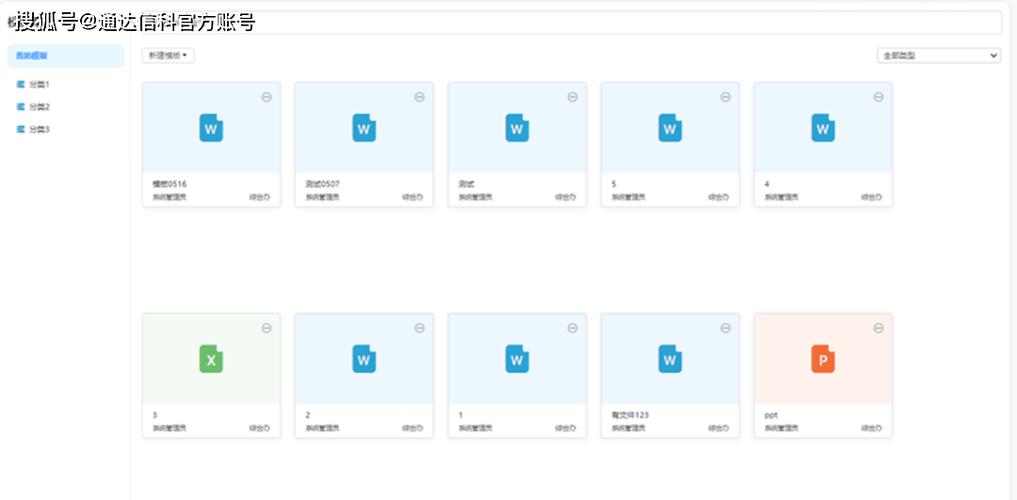The height and width of the screenshot is (500, 1017).
Task: Click the name 2 under its Word card
Action: tap(307, 415)
